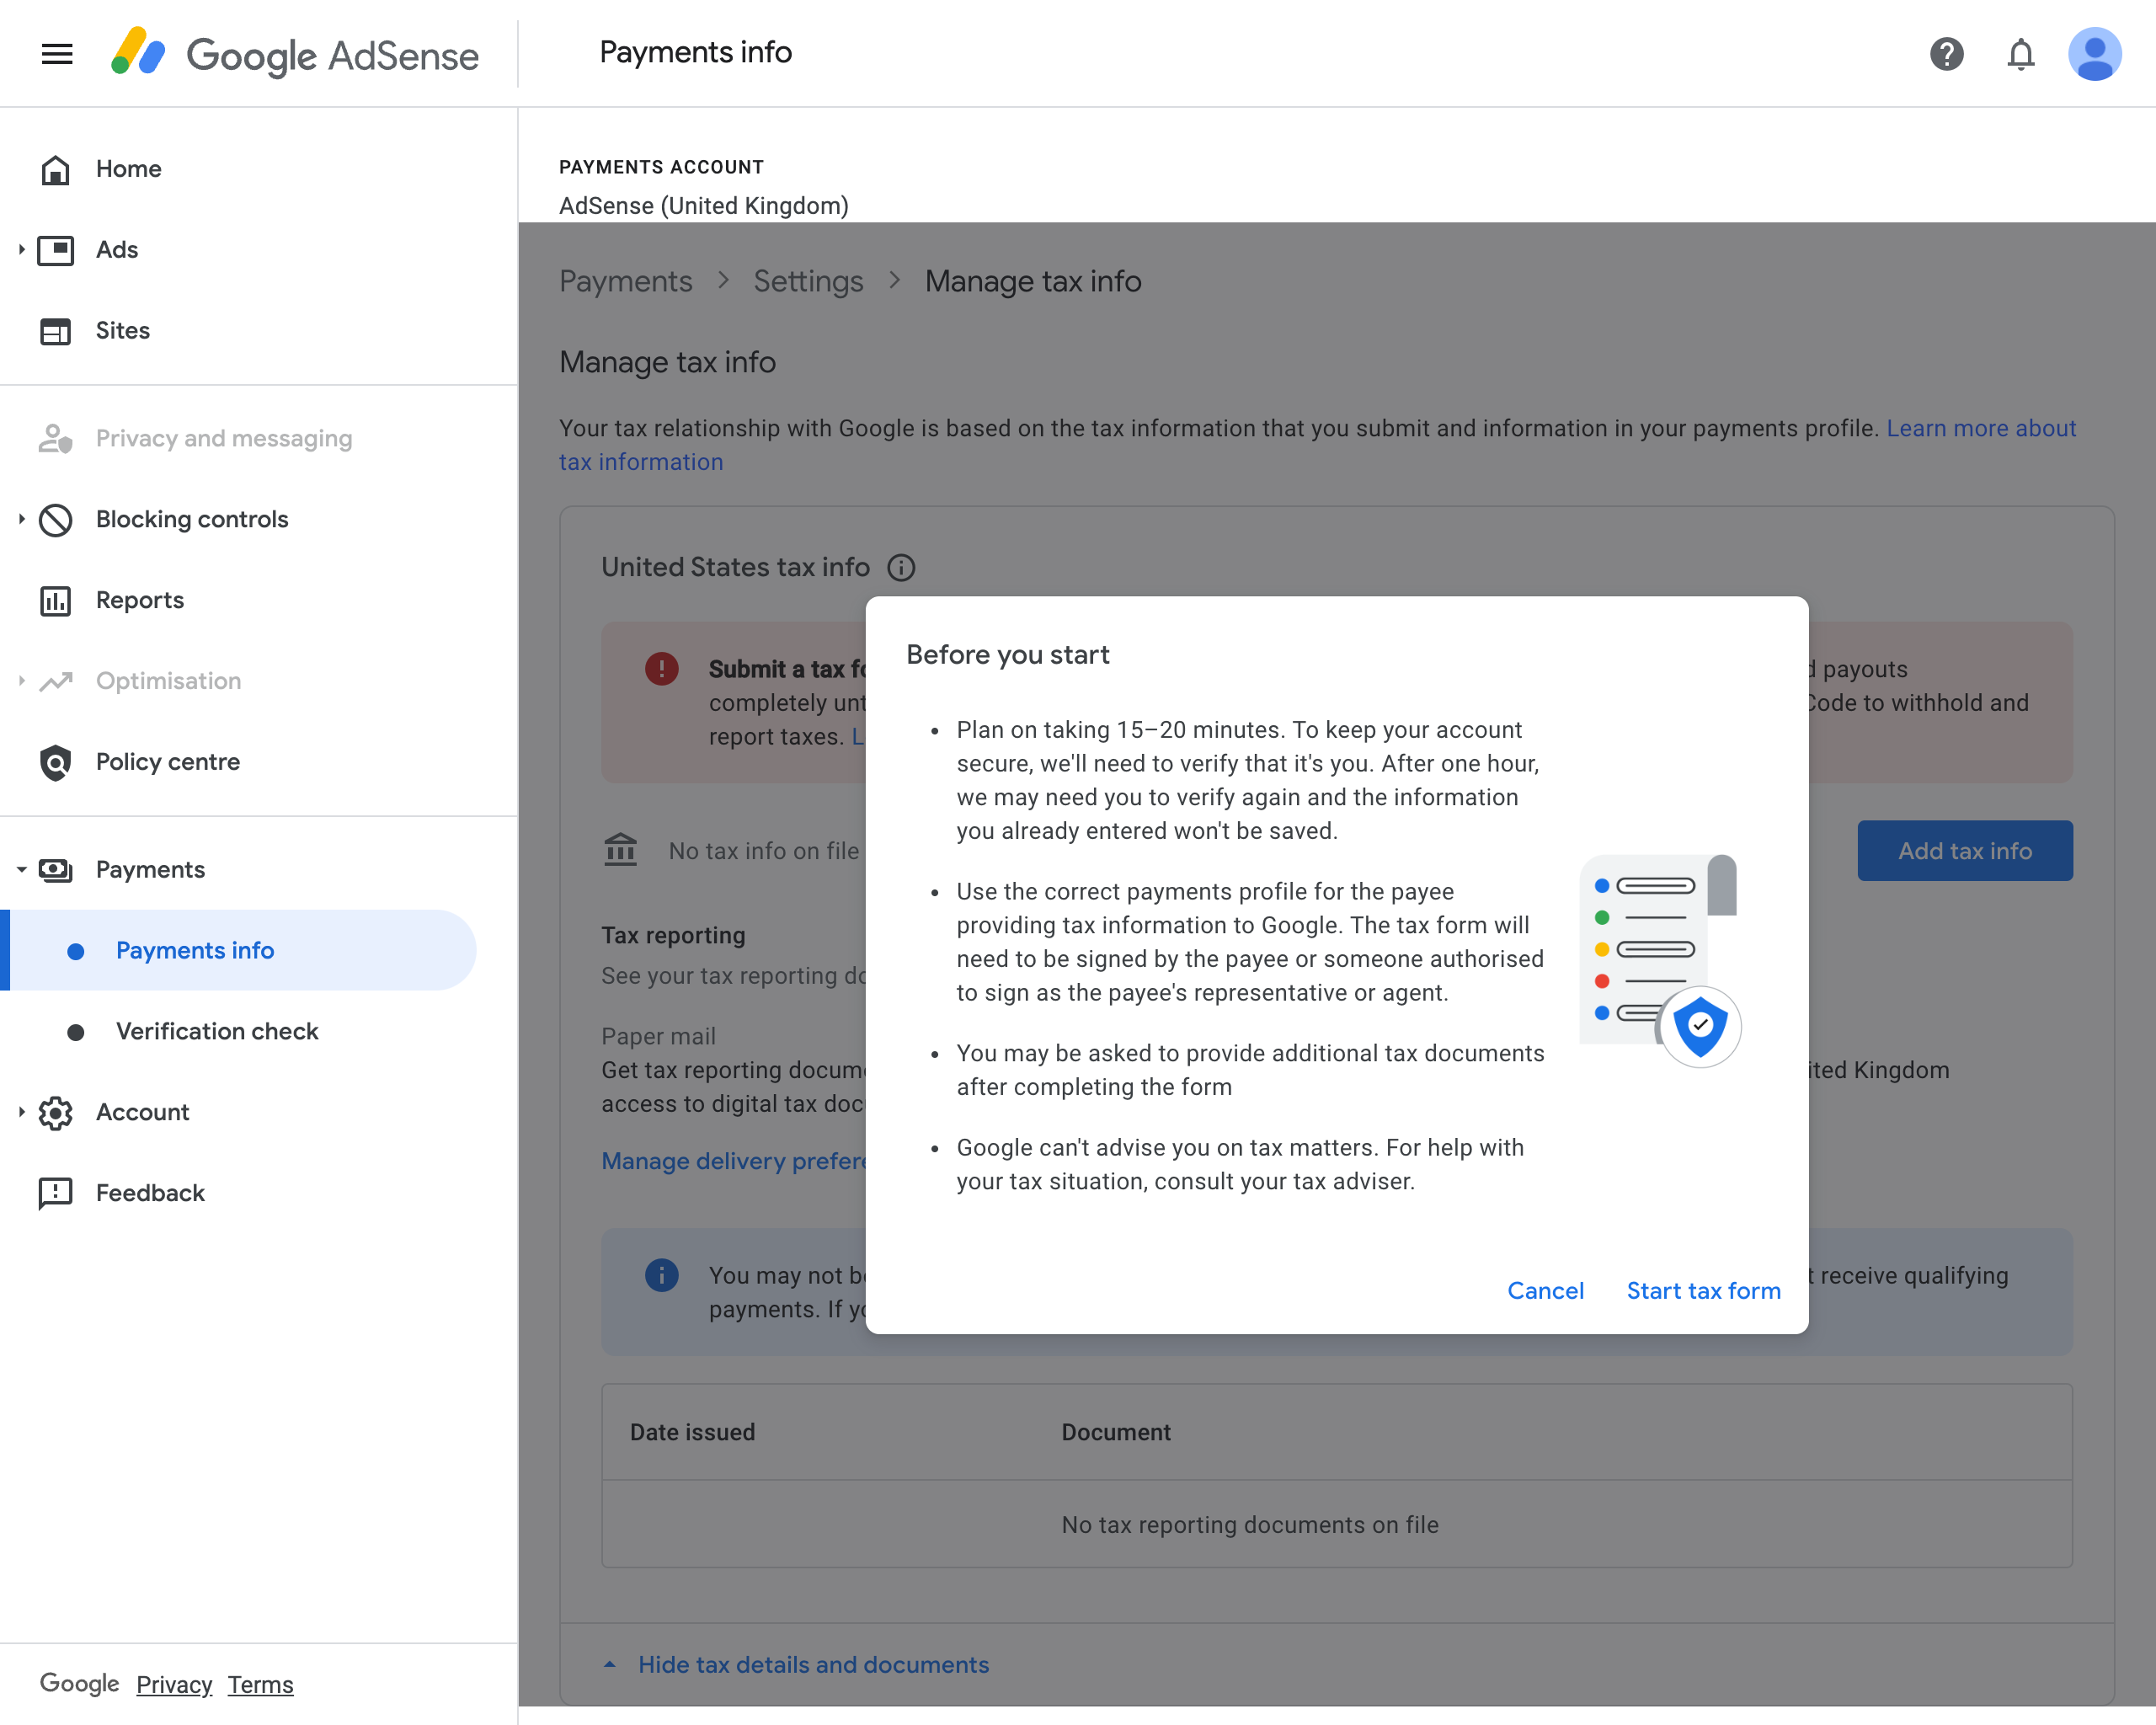This screenshot has width=2156, height=1725.
Task: Open the Terms link
Action: 260,1684
